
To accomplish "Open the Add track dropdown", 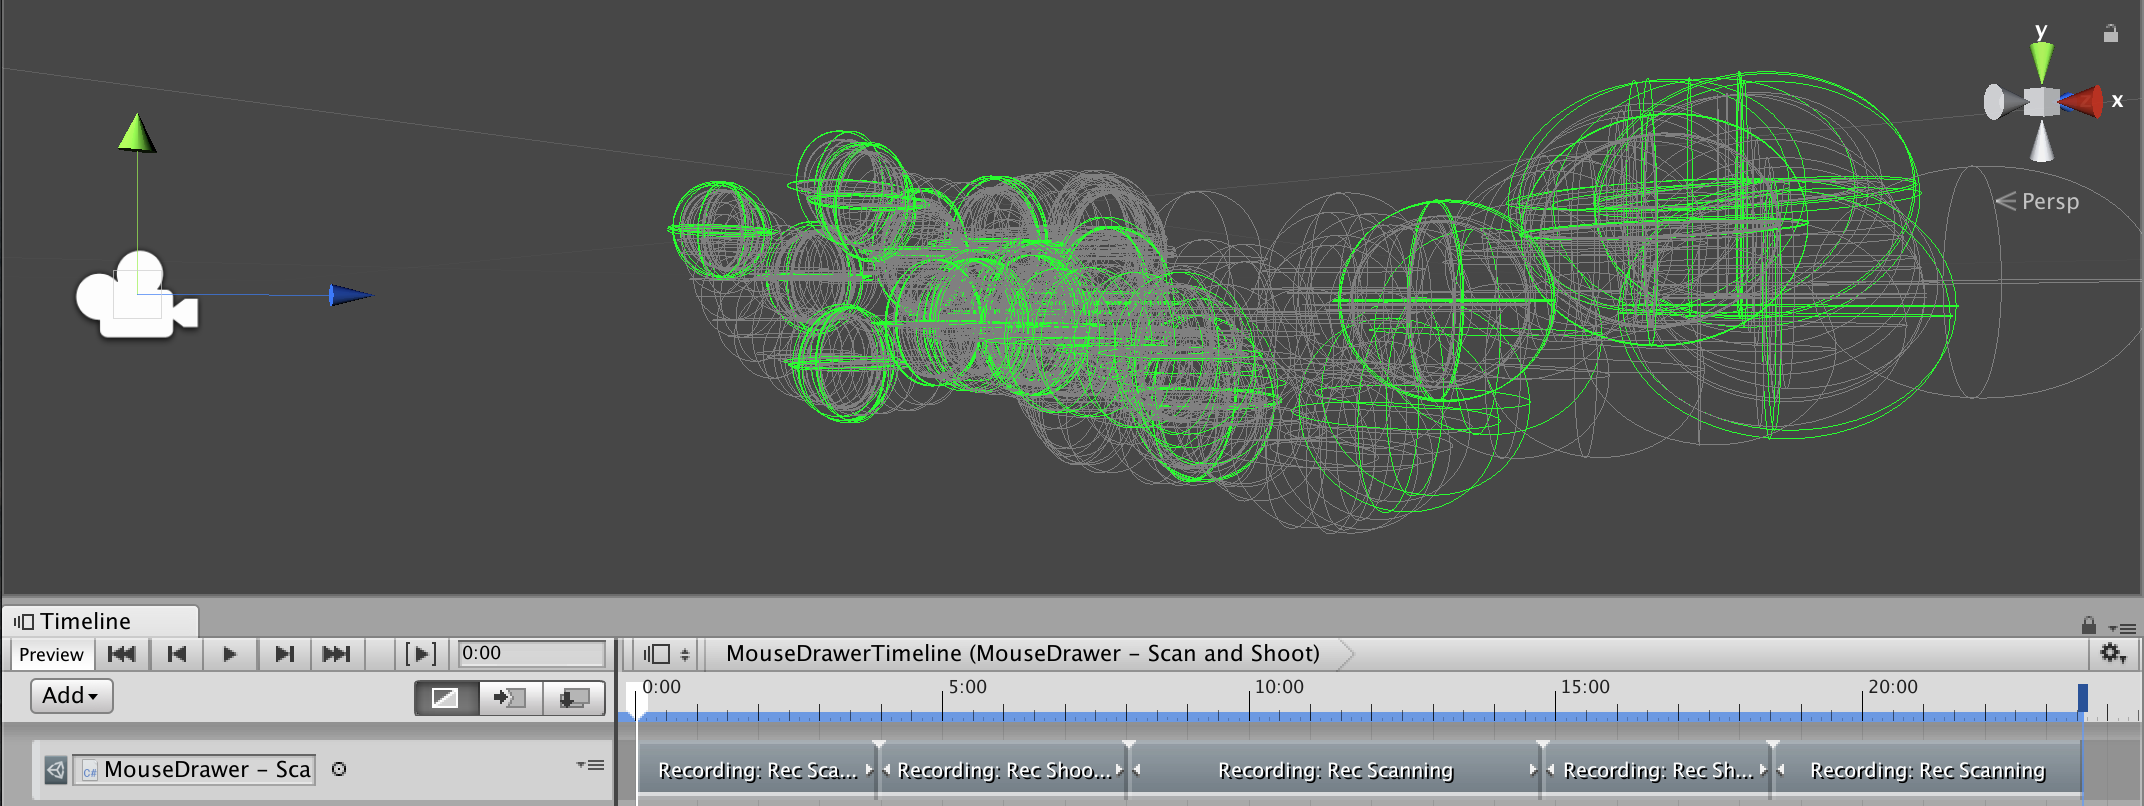I will pyautogui.click(x=72, y=696).
